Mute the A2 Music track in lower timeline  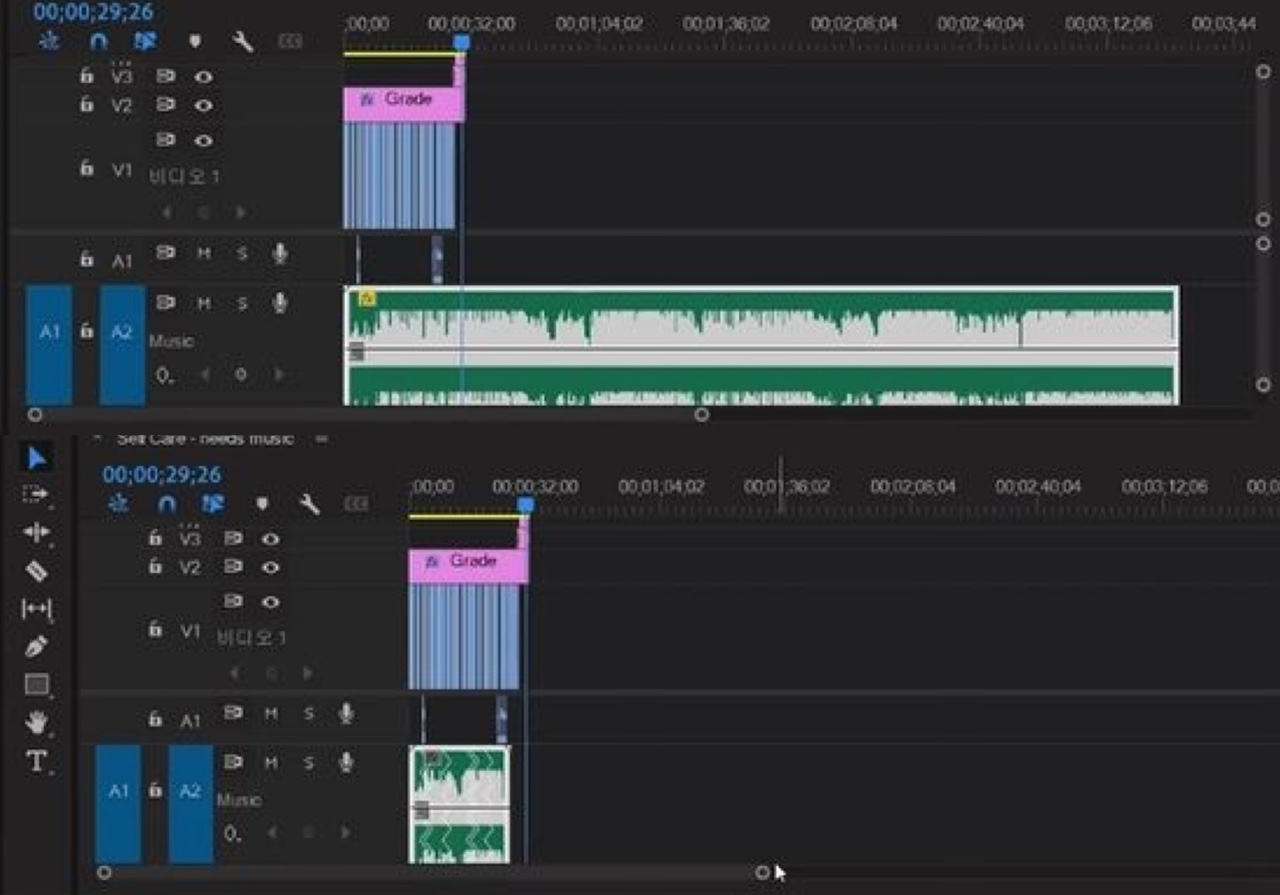coord(271,763)
